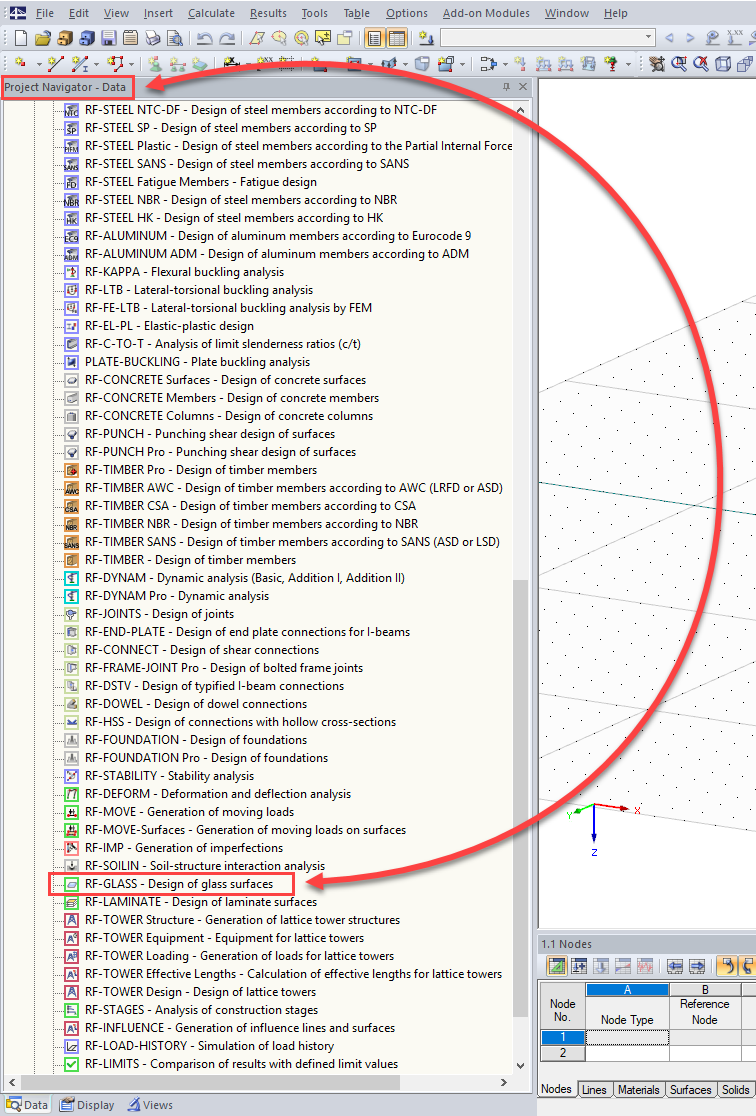Open the Calculate menu
756x1116 pixels.
pos(211,13)
